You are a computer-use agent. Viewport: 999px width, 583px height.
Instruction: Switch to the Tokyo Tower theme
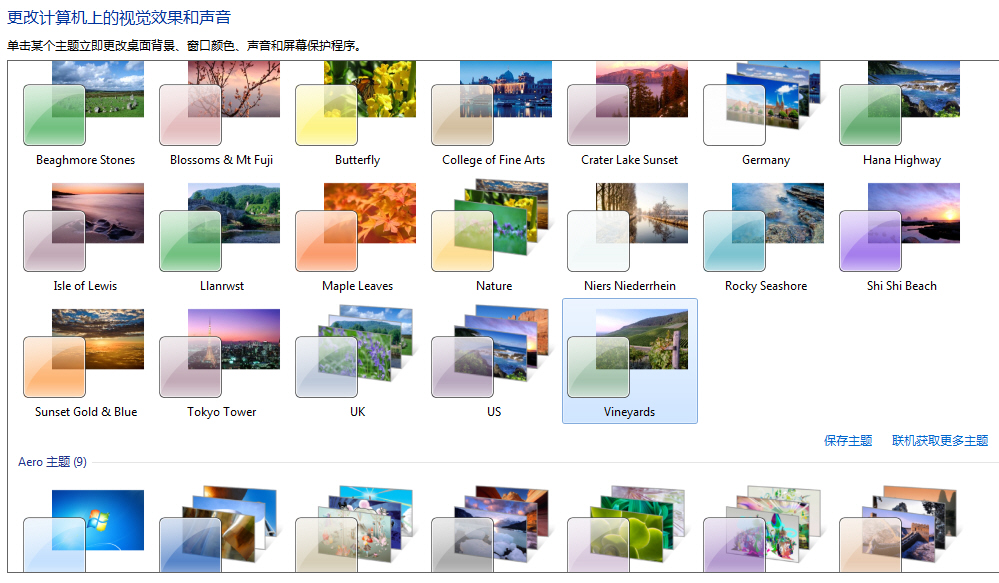tap(219, 361)
